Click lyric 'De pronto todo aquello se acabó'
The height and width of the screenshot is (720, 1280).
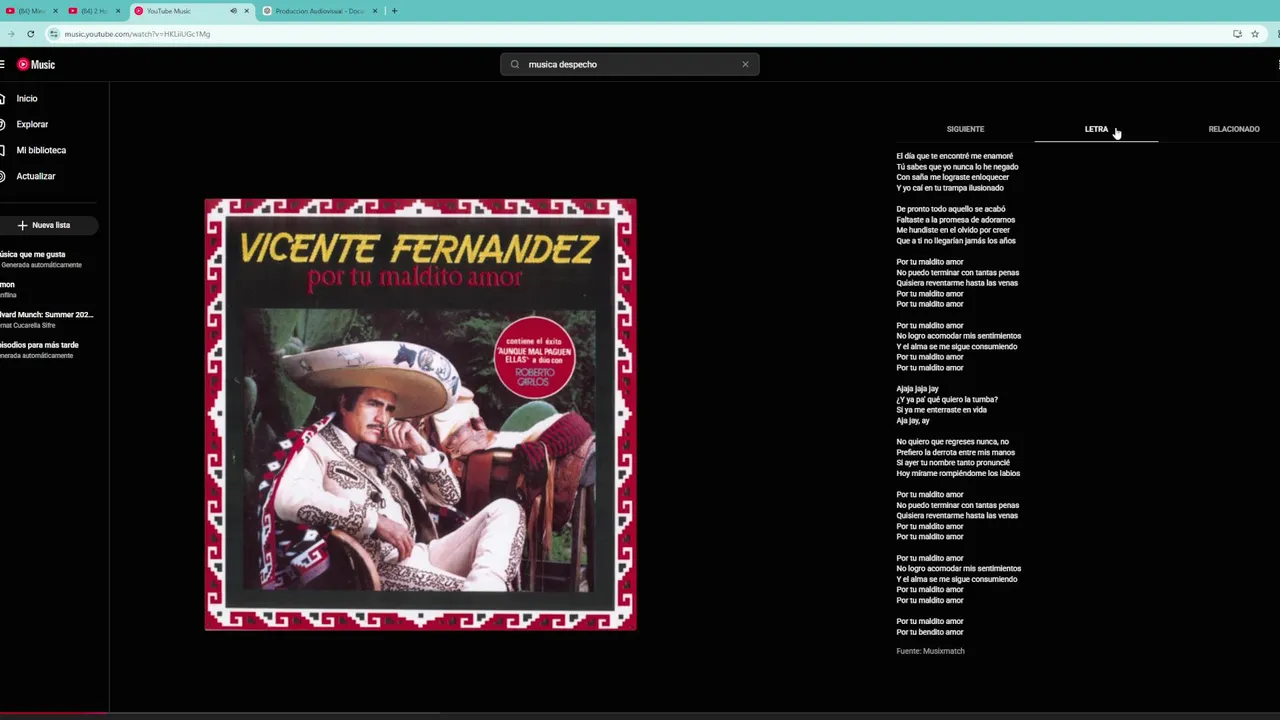click(950, 209)
